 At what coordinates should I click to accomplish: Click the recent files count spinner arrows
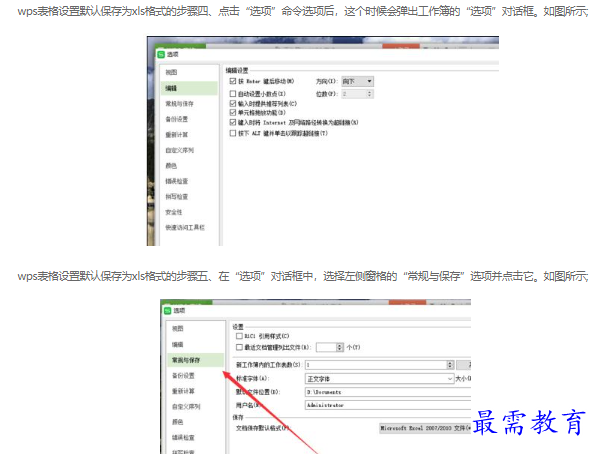pyautogui.click(x=340, y=347)
